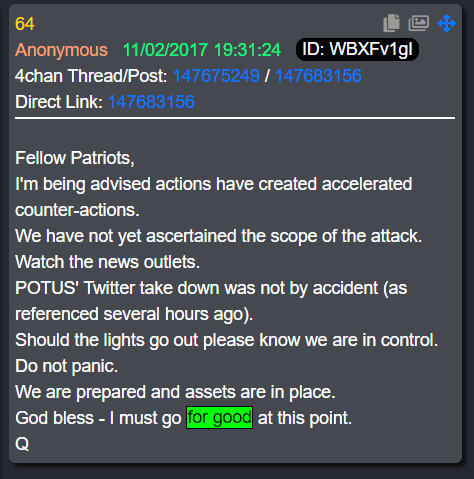Screen dimensions: 474x479
Task: Open the image gallery icon
Action: (419, 23)
